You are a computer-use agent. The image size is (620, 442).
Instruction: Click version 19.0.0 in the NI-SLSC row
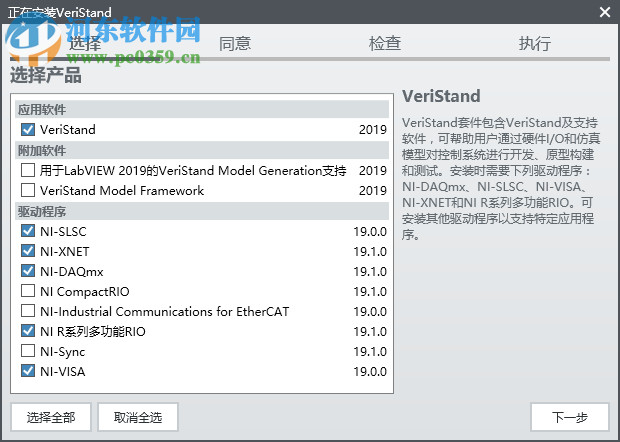[370, 232]
